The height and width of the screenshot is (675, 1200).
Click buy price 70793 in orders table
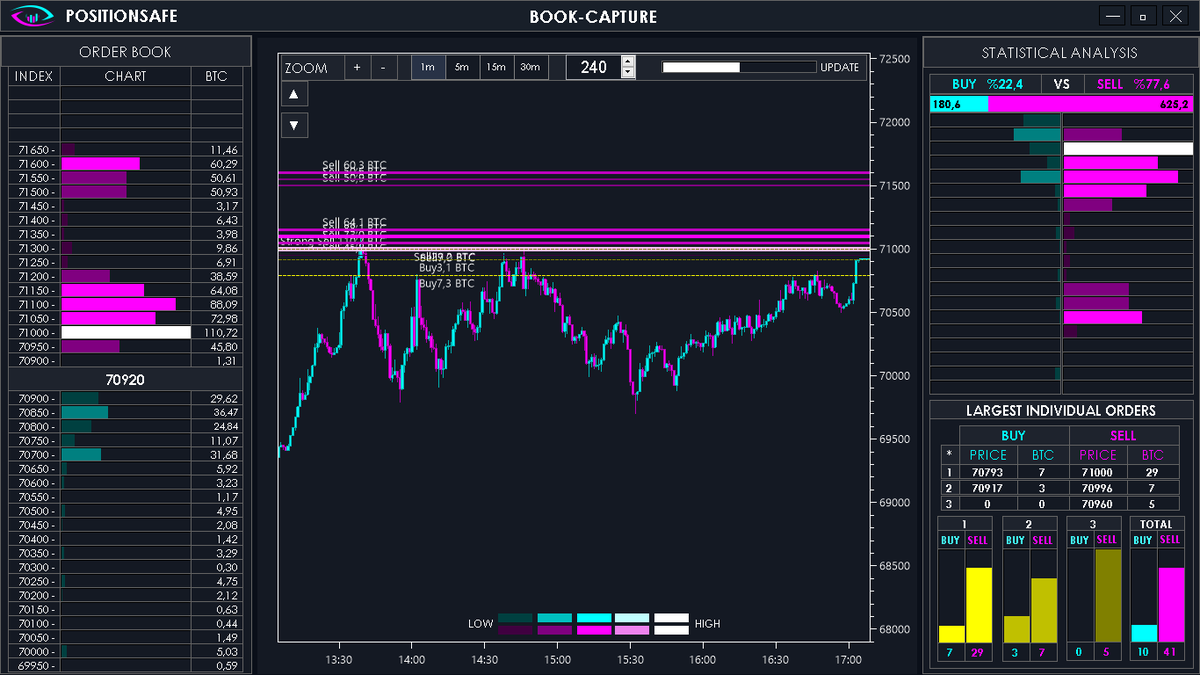pos(987,472)
